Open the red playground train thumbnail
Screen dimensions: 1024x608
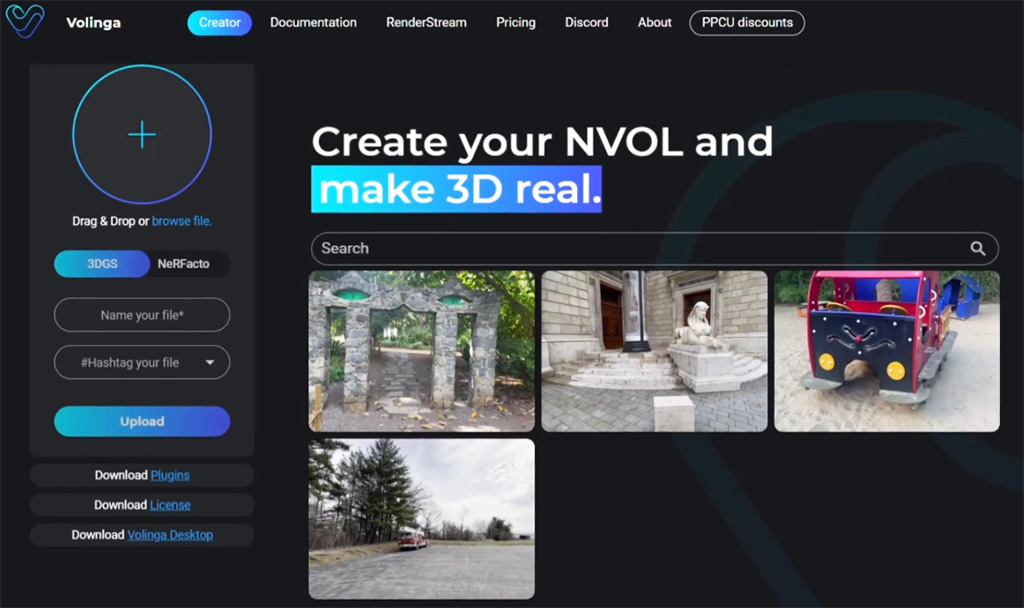(x=887, y=351)
